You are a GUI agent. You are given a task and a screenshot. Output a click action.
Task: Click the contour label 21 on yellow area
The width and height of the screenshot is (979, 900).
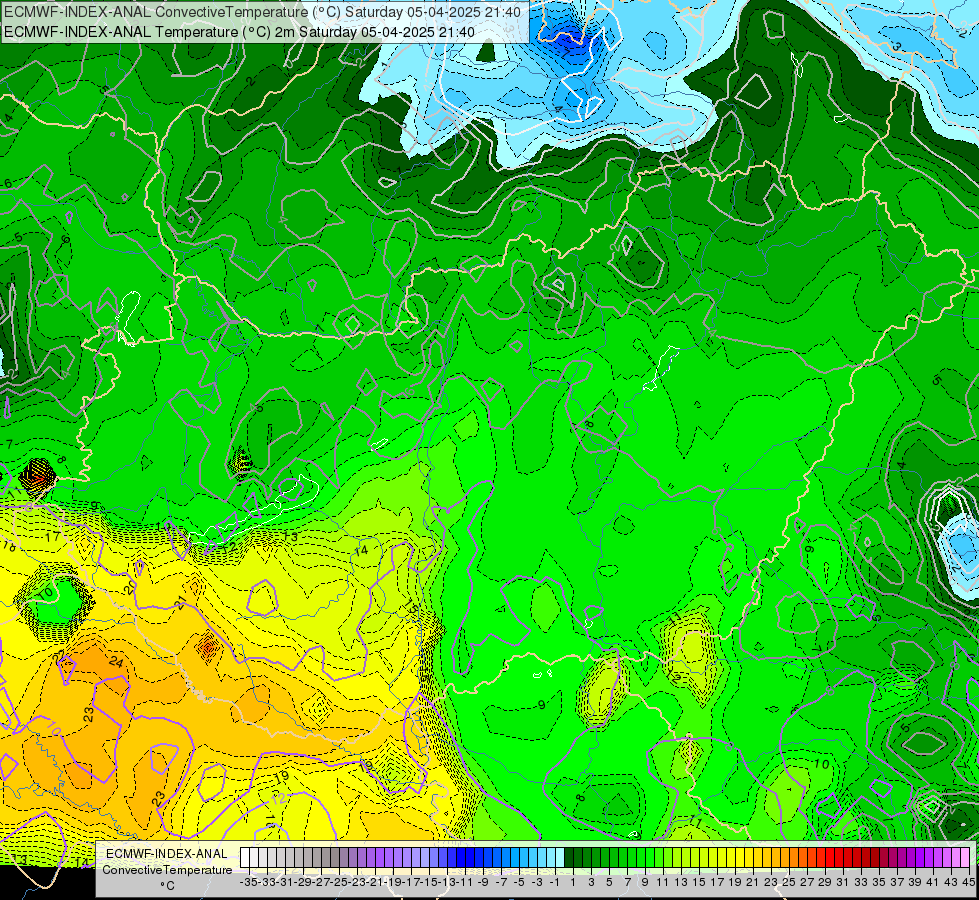point(181,602)
